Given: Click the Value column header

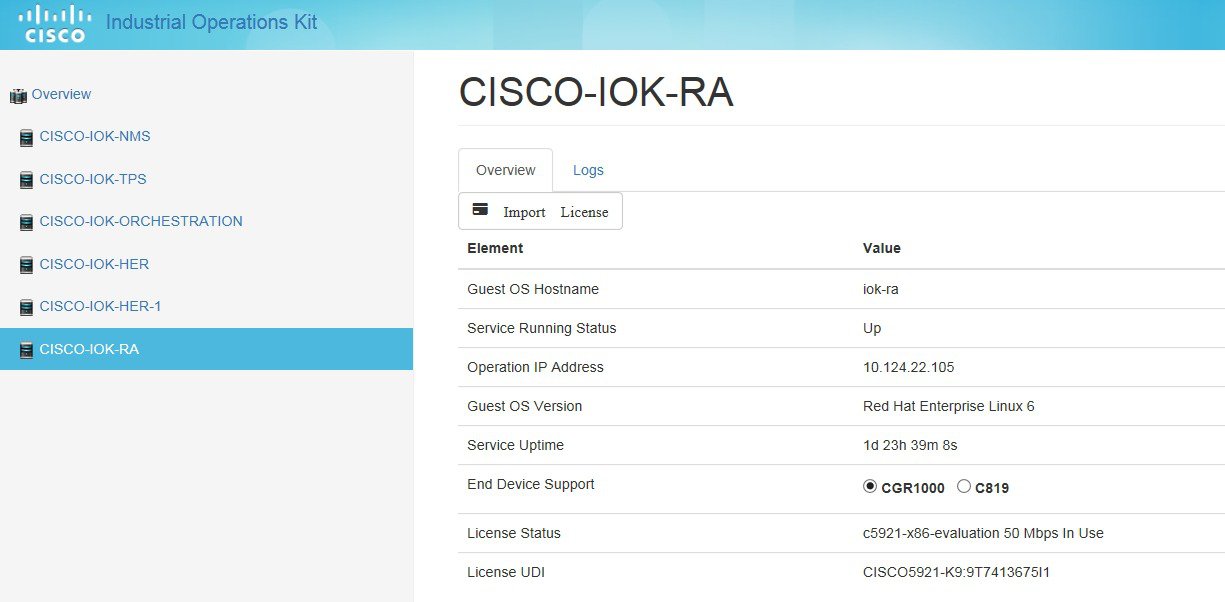Looking at the screenshot, I should [x=882, y=248].
